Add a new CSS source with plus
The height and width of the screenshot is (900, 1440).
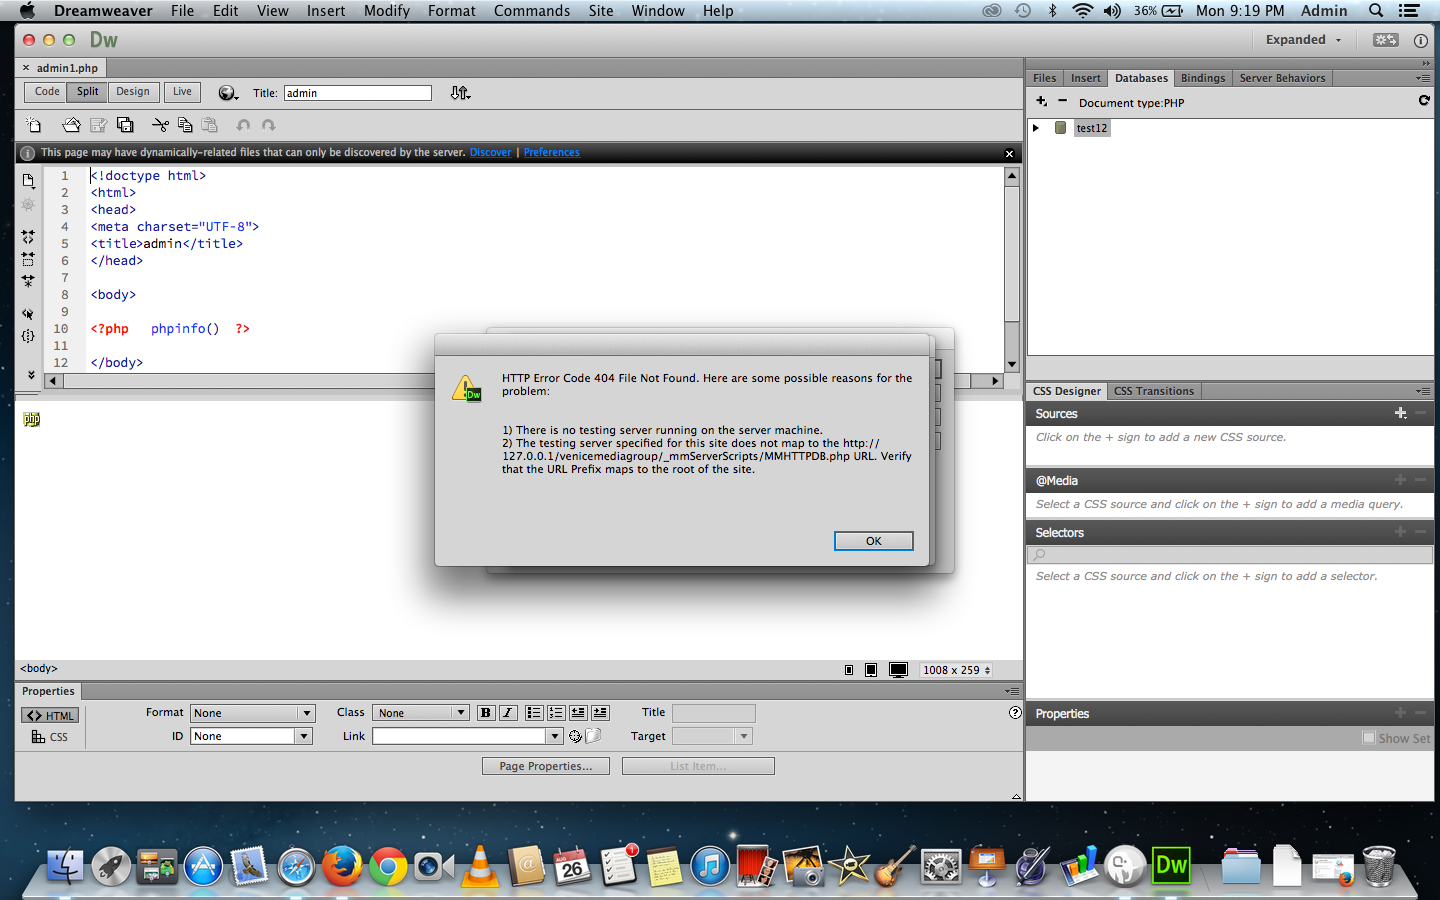tap(1400, 413)
